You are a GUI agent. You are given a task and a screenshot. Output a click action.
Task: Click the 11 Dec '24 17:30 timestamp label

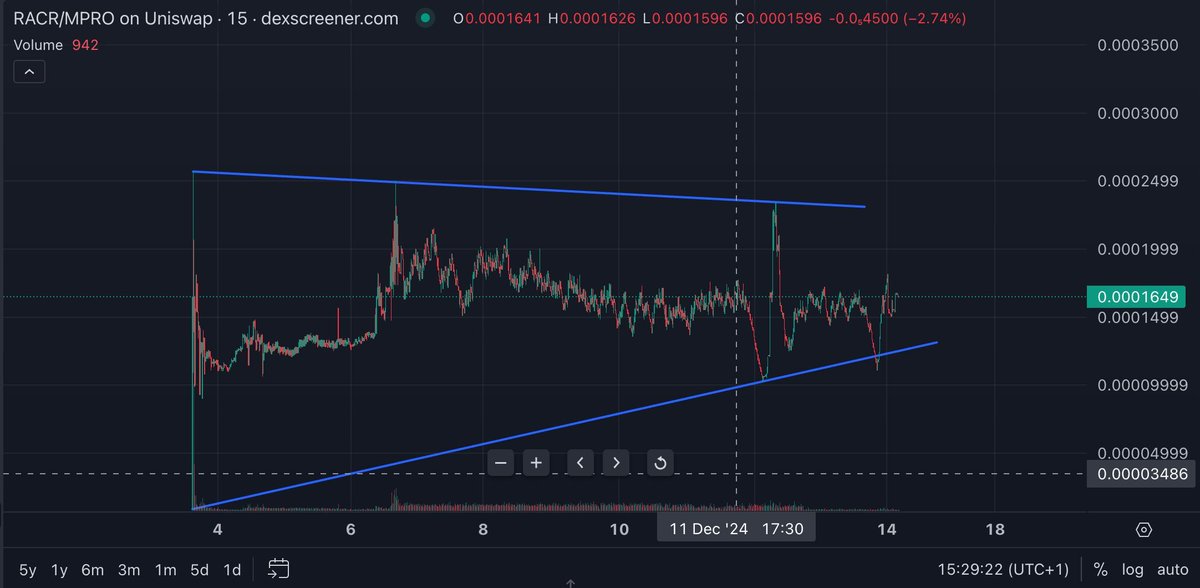click(735, 527)
